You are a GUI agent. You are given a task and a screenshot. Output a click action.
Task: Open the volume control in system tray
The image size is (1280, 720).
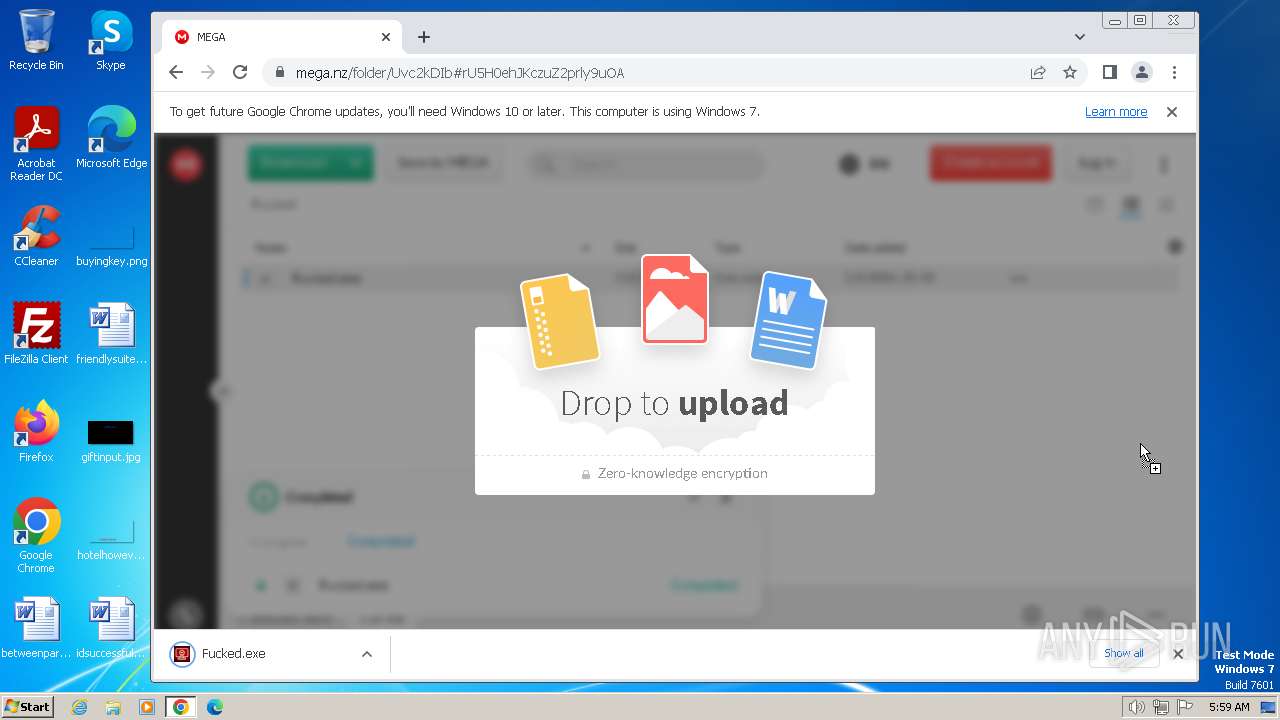(1136, 707)
